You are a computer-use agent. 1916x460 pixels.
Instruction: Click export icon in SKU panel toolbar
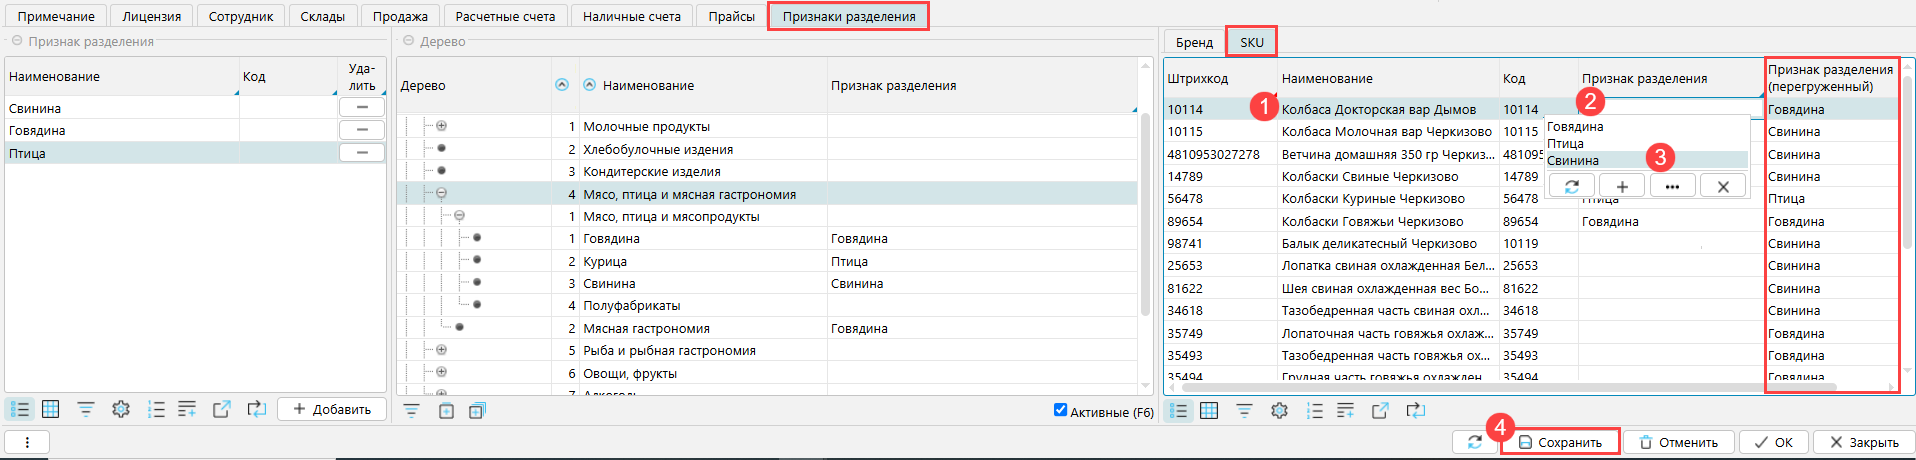1380,410
